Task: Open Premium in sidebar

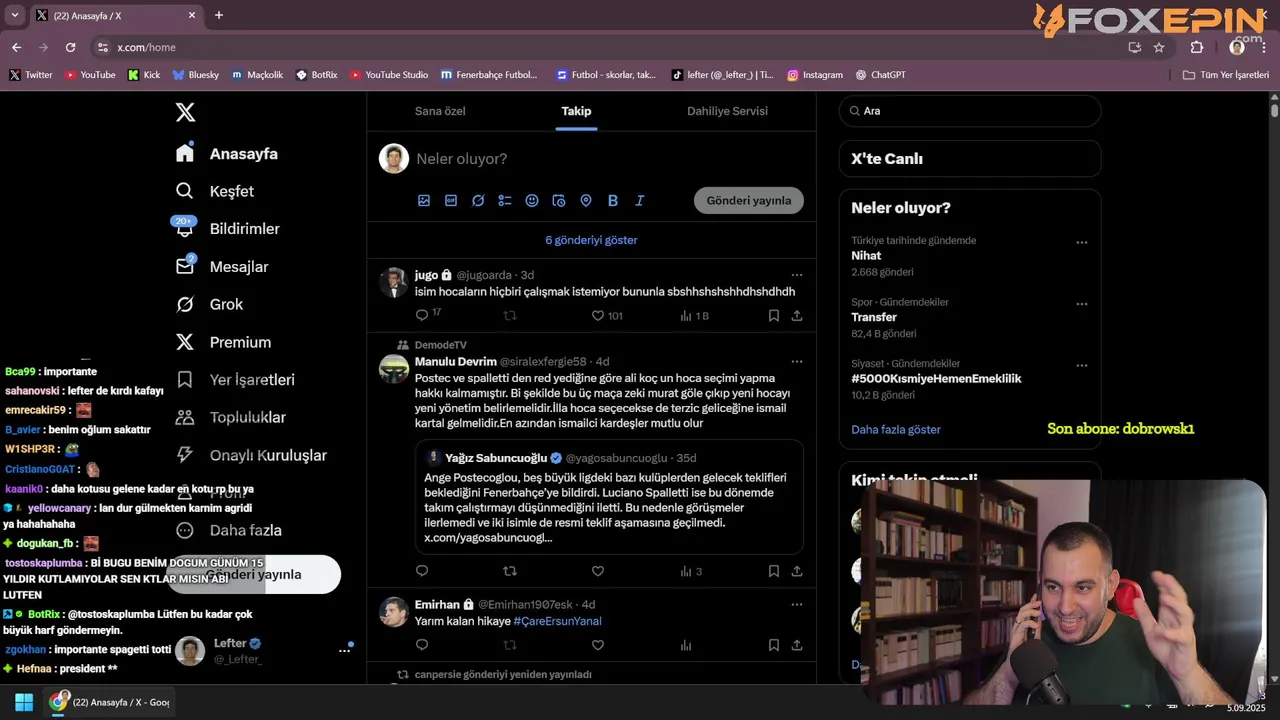Action: (223, 342)
